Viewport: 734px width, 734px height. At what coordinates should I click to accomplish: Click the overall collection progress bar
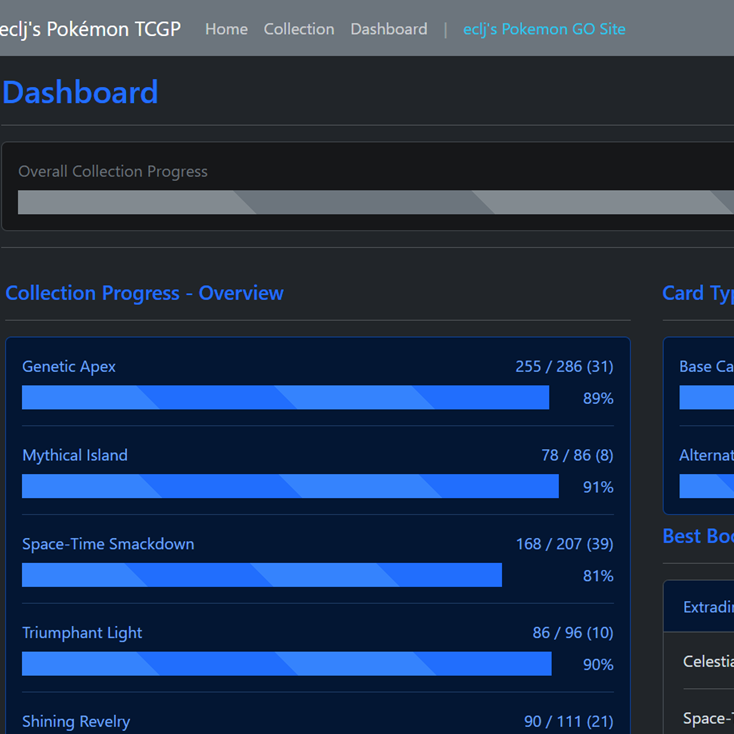tap(376, 202)
